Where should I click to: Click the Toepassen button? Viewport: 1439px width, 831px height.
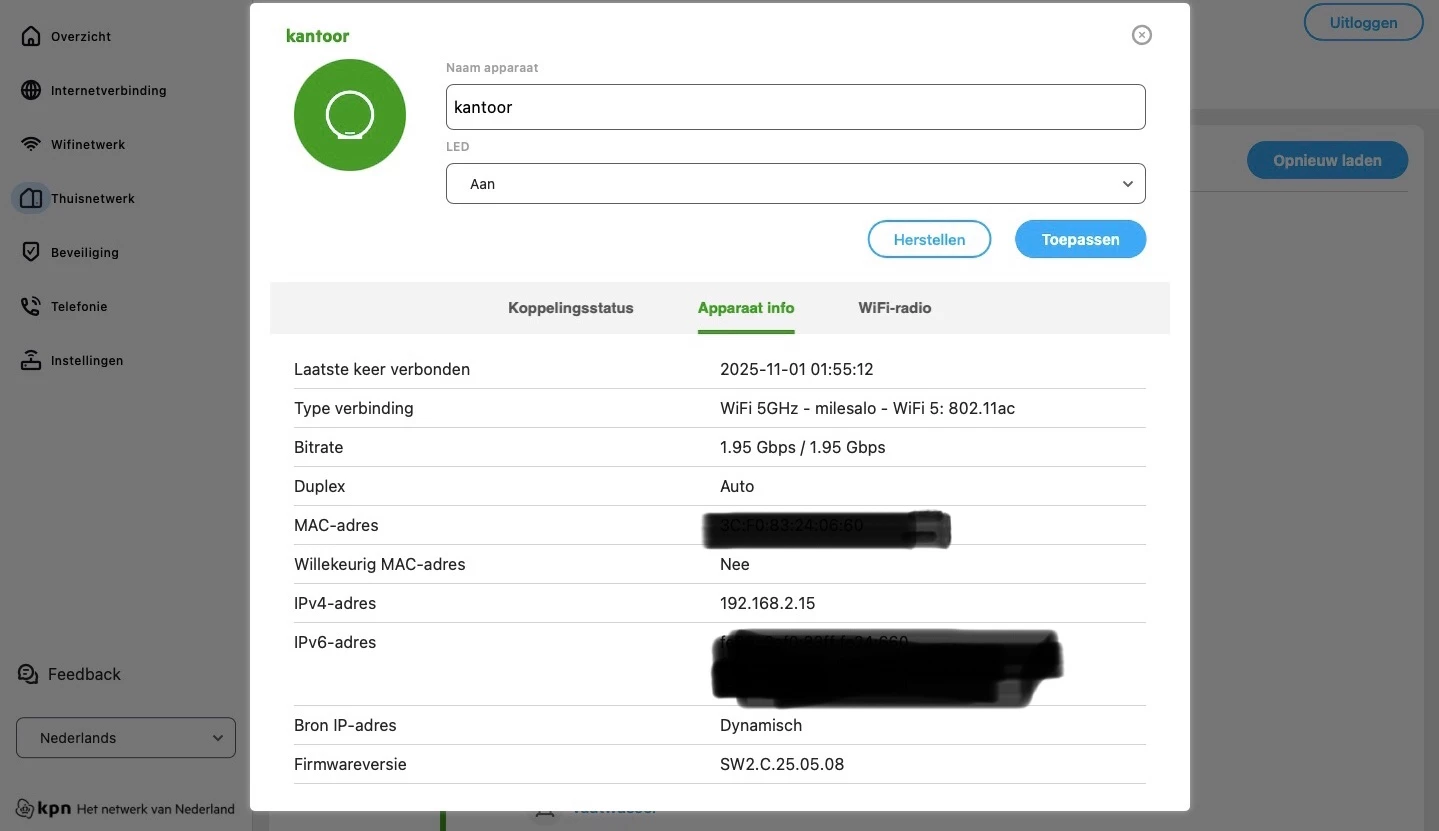click(1080, 239)
